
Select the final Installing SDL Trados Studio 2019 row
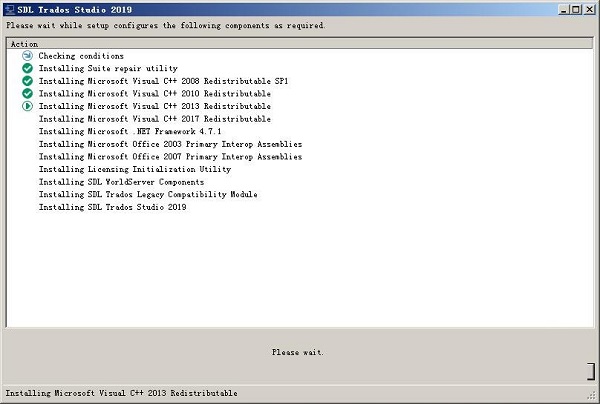tap(112, 207)
